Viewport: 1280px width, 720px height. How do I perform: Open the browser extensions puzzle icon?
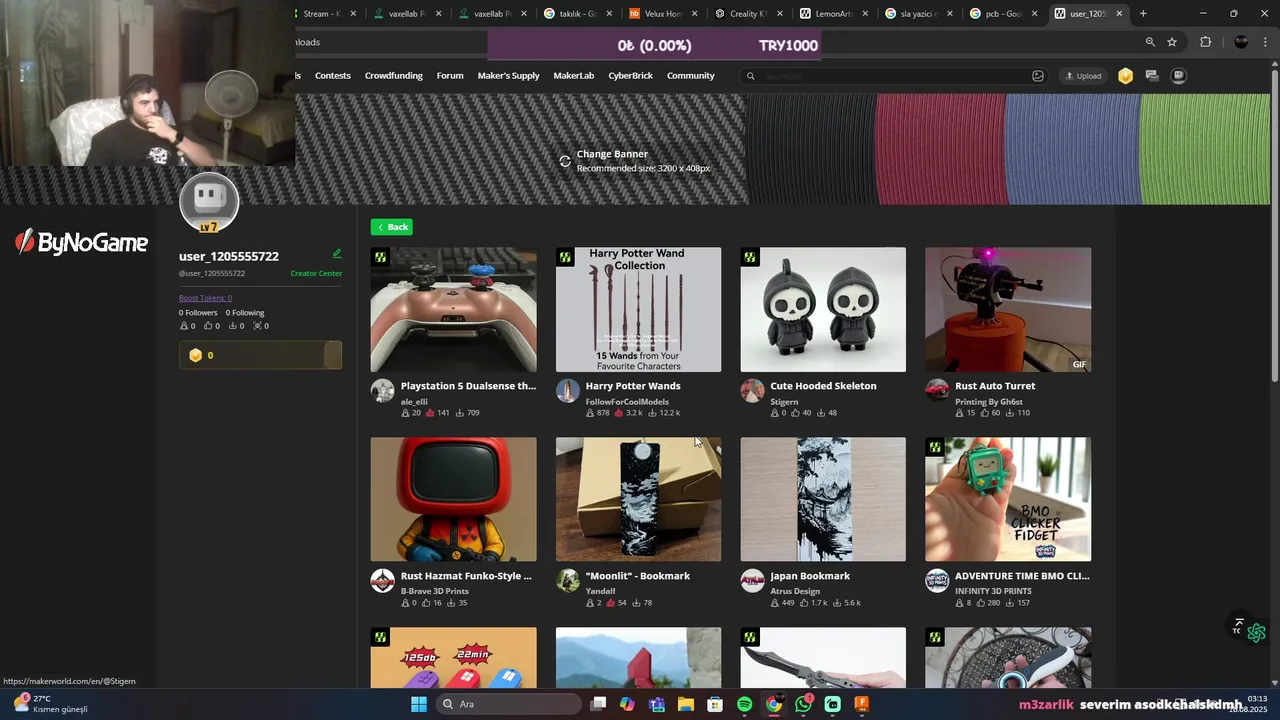pyautogui.click(x=1205, y=42)
